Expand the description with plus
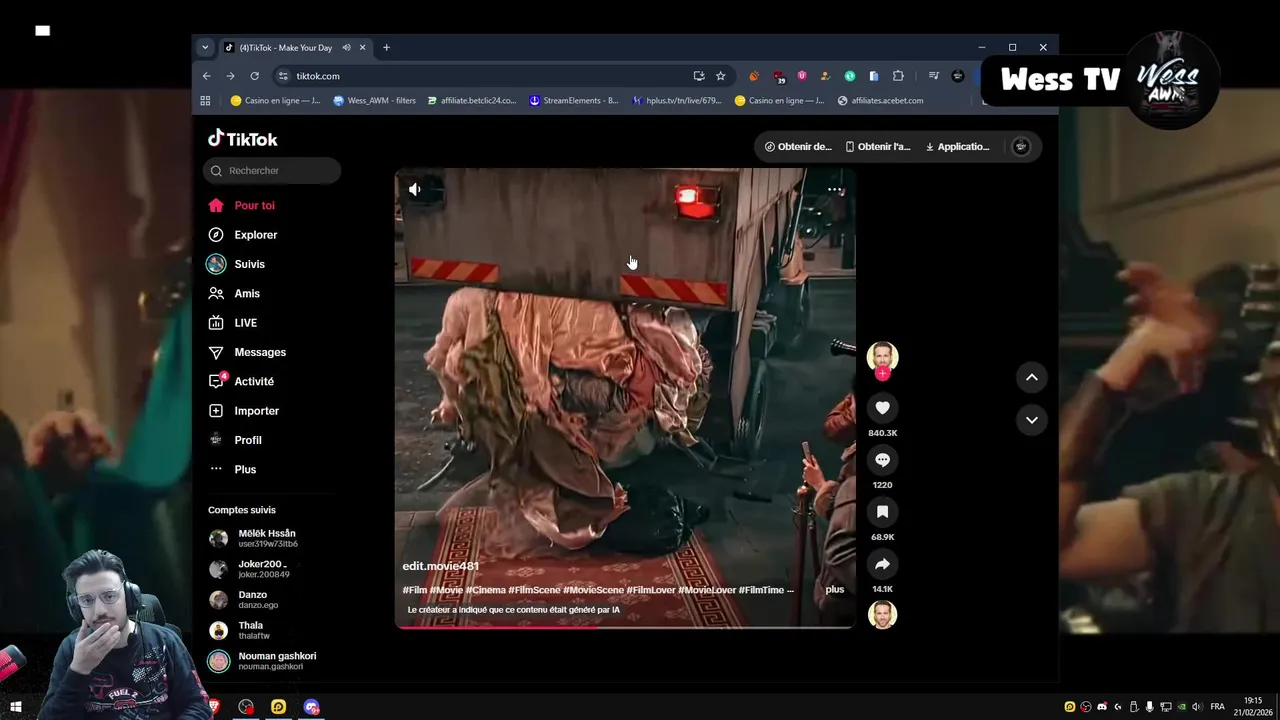This screenshot has width=1280, height=720. pyautogui.click(x=835, y=590)
